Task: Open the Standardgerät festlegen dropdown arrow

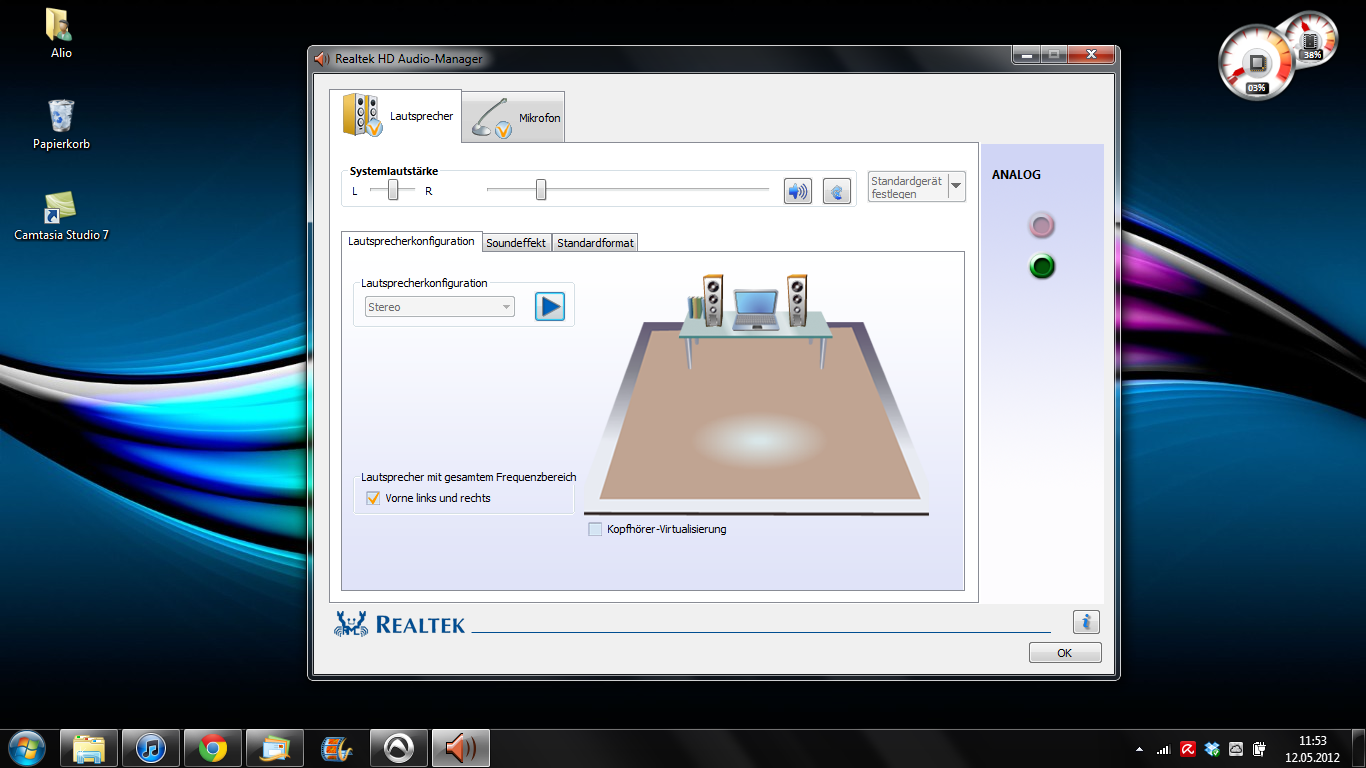Action: click(x=956, y=187)
